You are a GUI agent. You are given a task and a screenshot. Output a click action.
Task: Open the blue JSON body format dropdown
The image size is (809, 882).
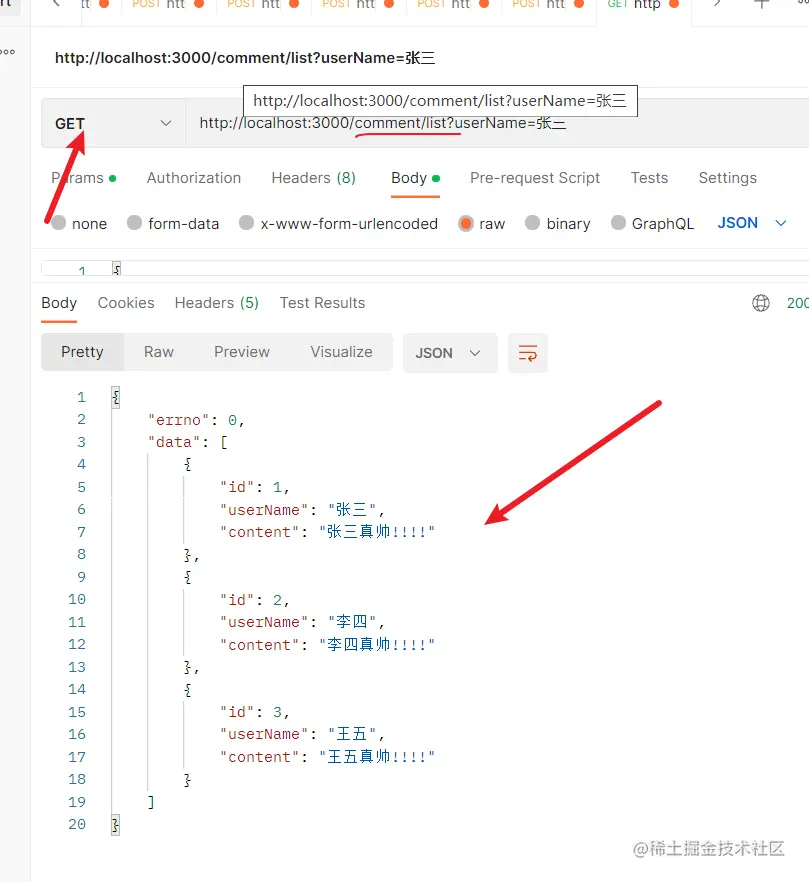point(752,223)
